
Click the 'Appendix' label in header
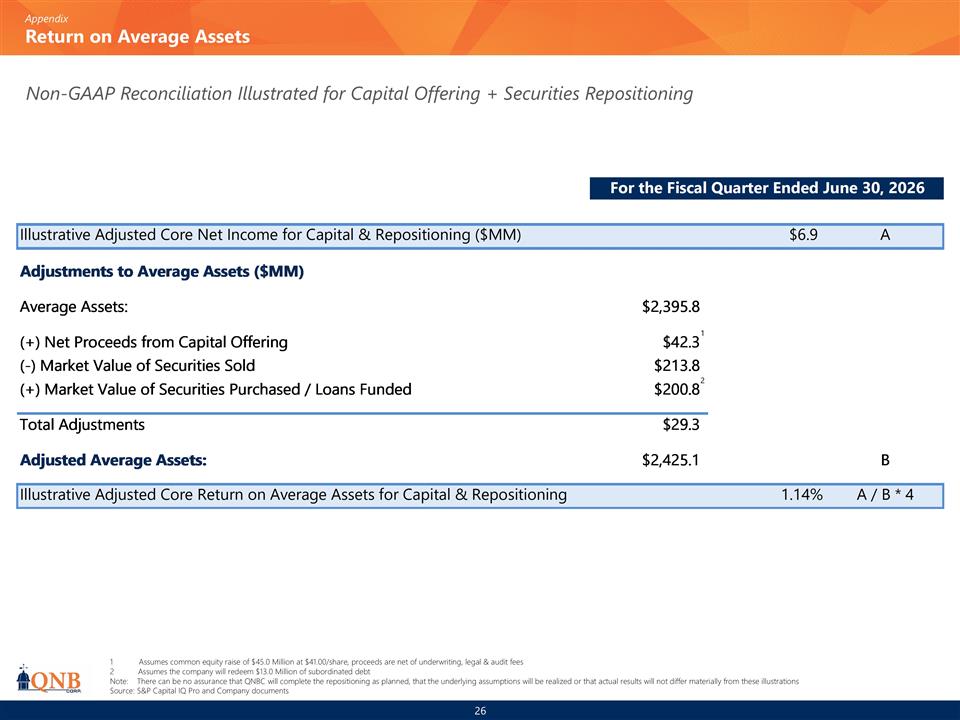[47, 18]
